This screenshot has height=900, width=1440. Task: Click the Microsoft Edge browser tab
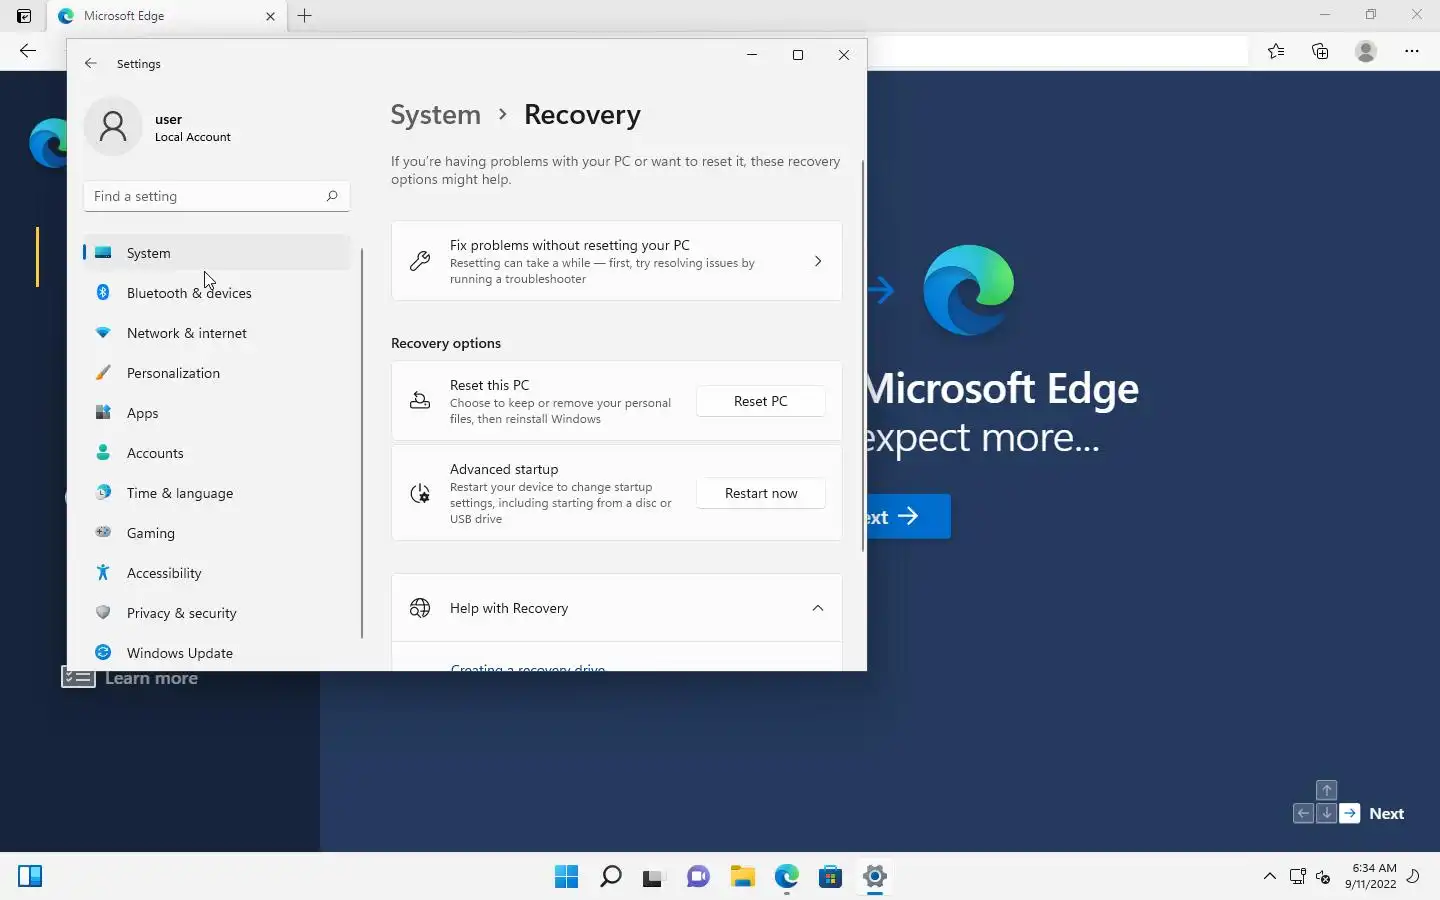[167, 16]
